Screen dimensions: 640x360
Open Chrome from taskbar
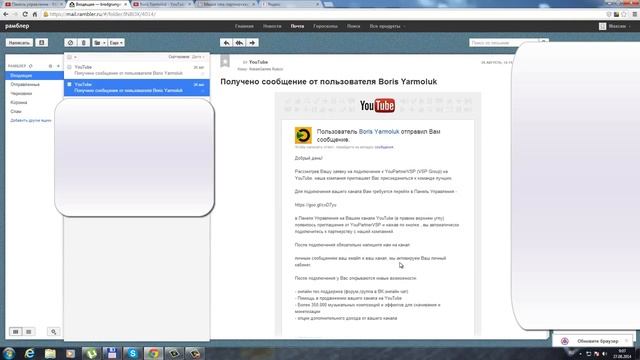click(x=153, y=353)
